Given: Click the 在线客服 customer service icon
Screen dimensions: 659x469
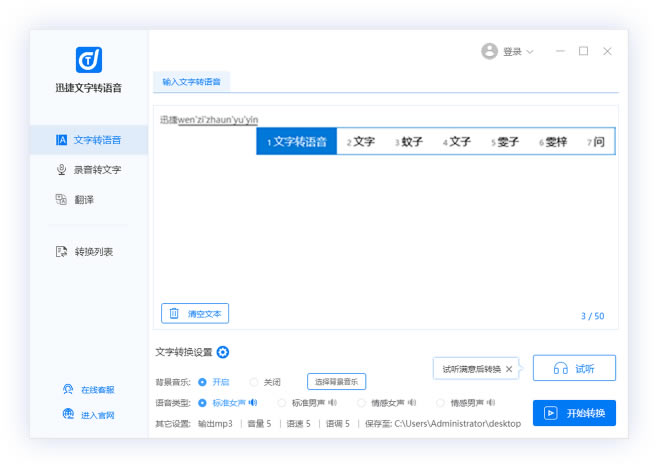Looking at the screenshot, I should (x=68, y=389).
